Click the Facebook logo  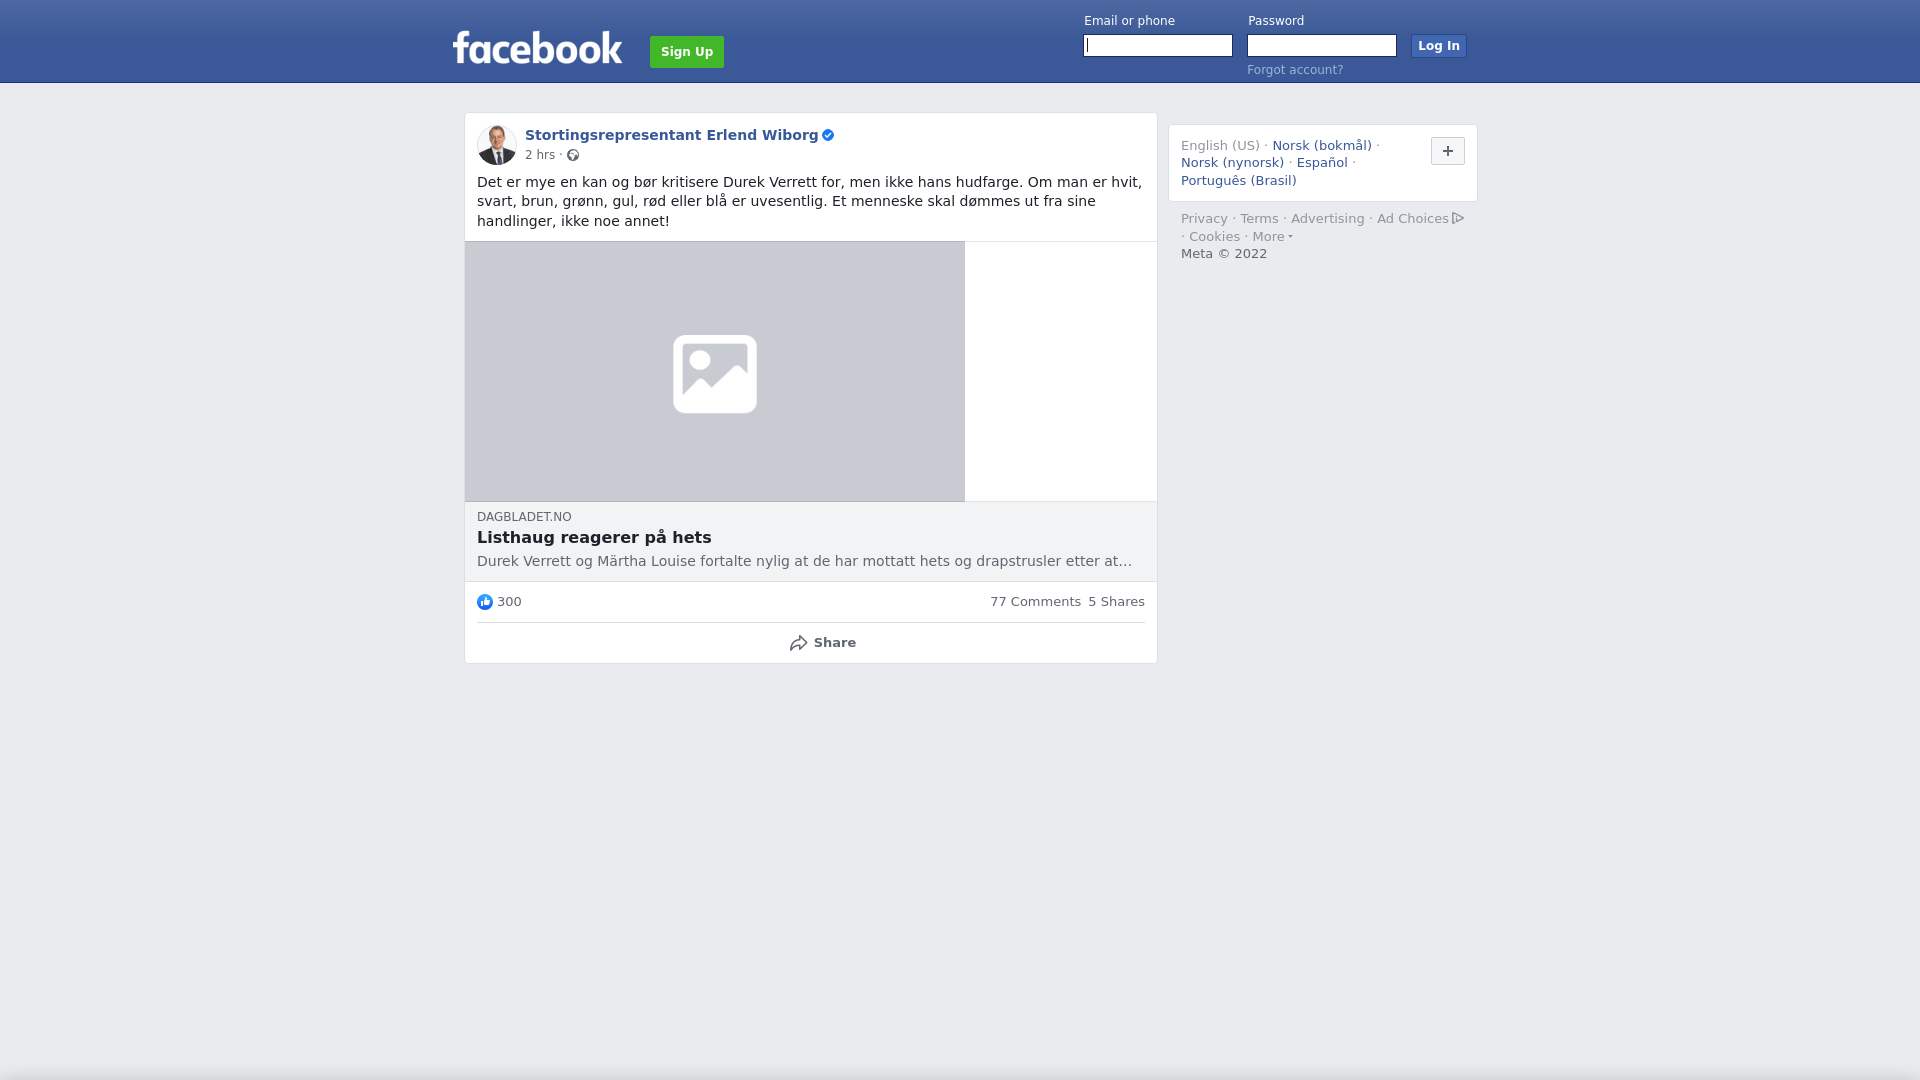[537, 47]
